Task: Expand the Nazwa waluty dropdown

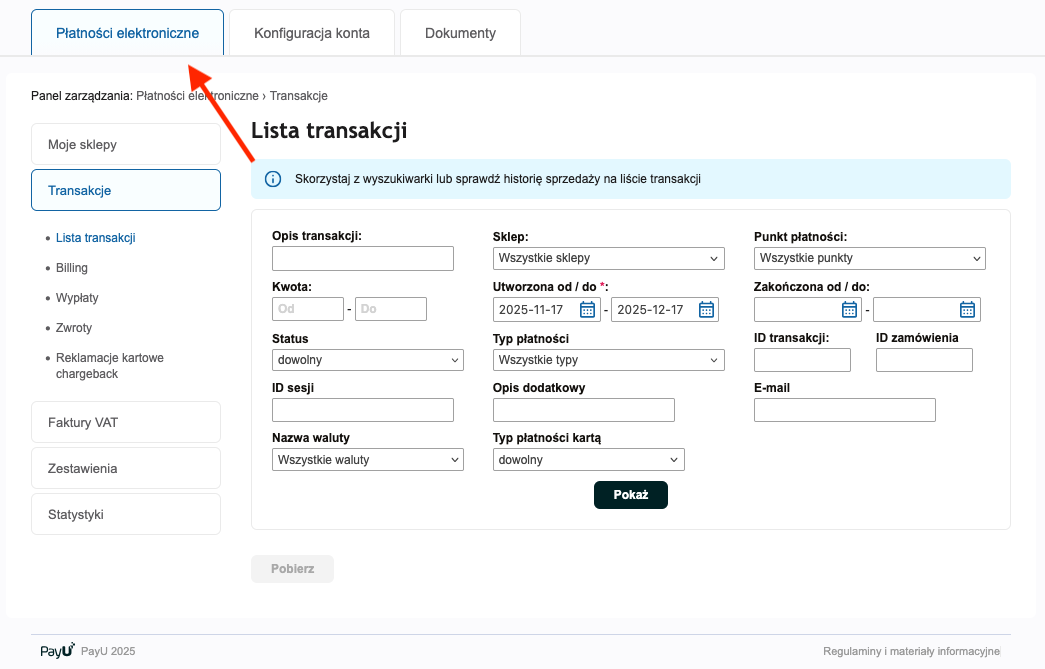Action: click(367, 460)
